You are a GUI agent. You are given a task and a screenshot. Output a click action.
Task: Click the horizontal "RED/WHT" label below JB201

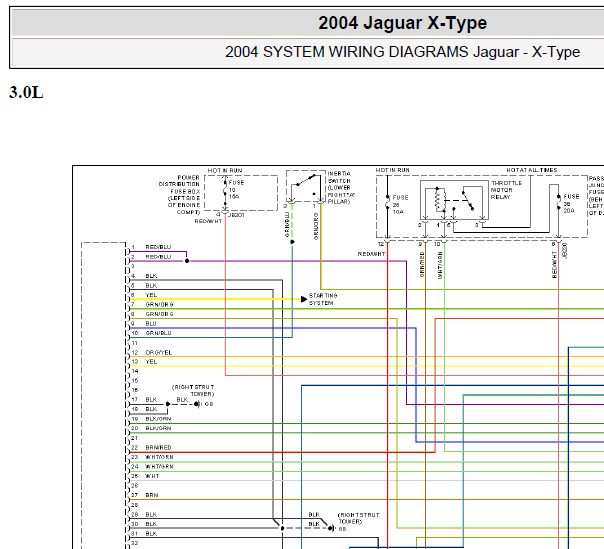(208, 221)
